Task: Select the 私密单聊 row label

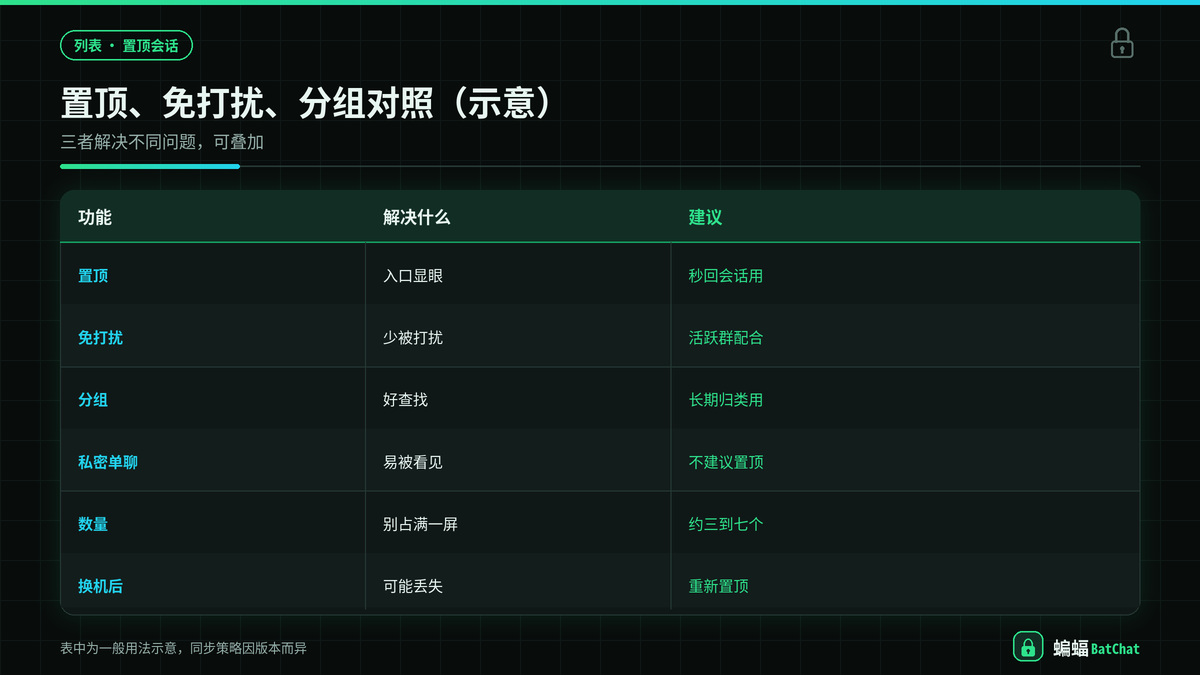Action: click(108, 462)
